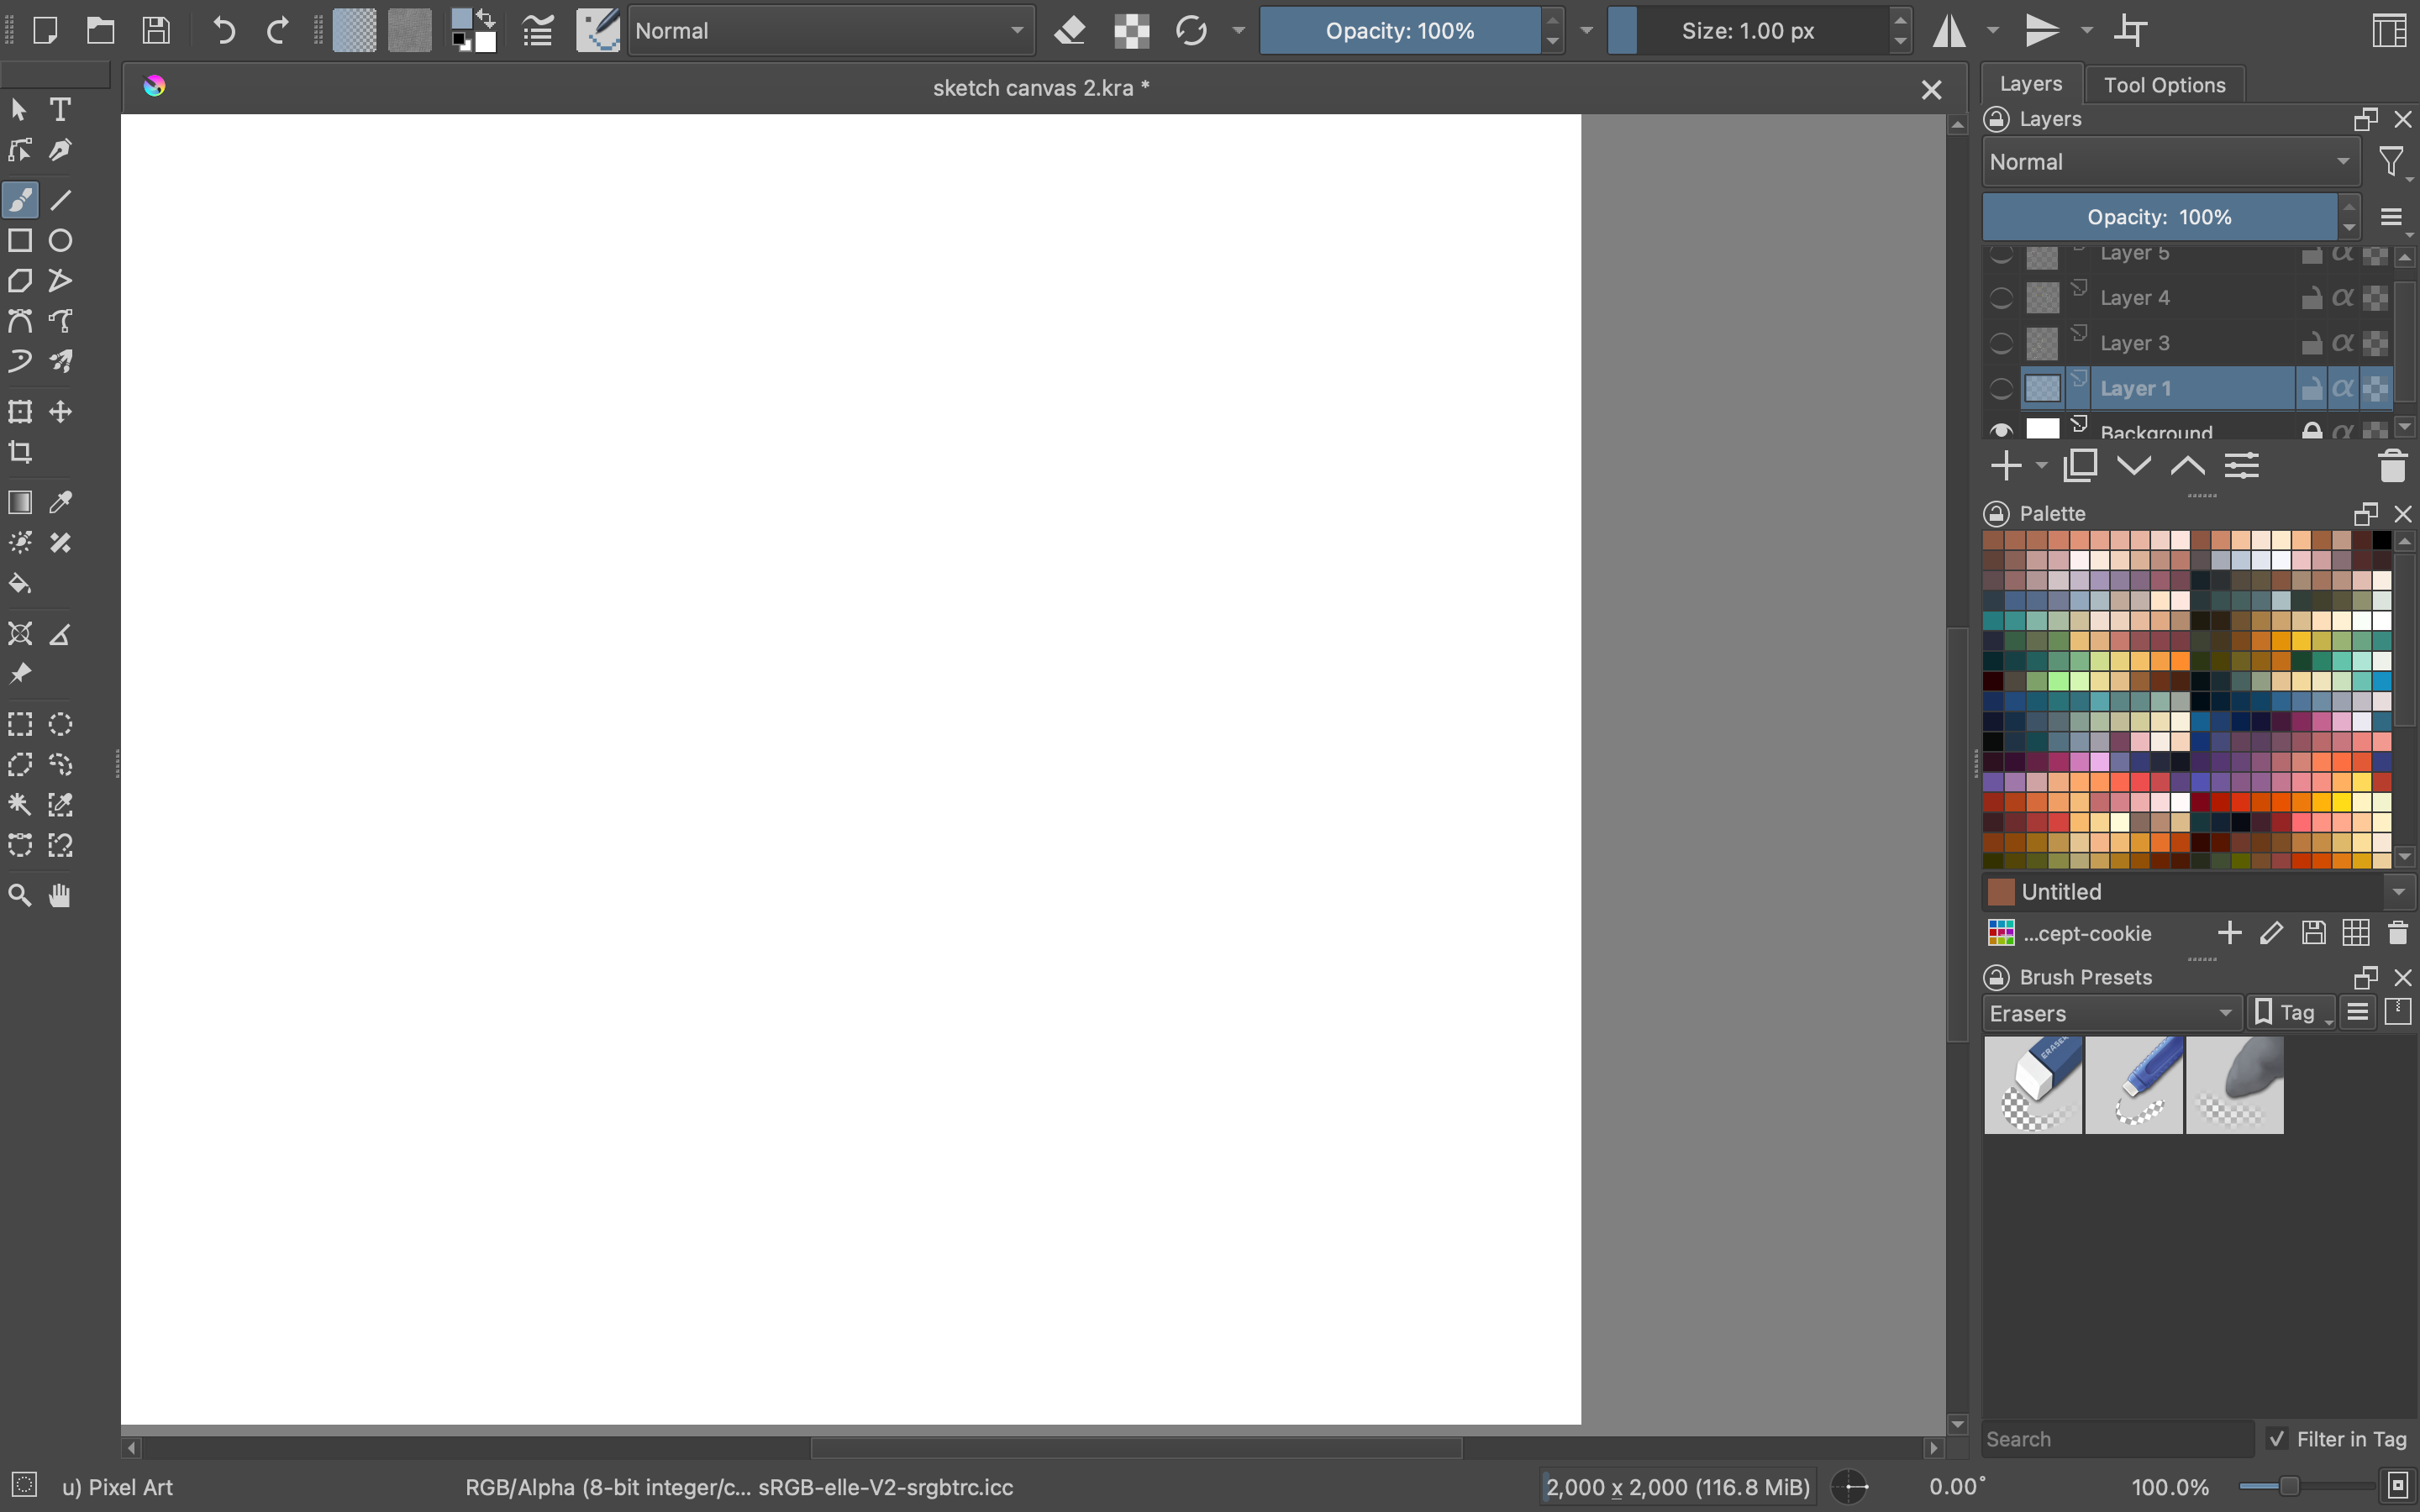Image resolution: width=2420 pixels, height=1512 pixels.
Task: Toggle eraser mode in toolbar
Action: click(x=1070, y=30)
